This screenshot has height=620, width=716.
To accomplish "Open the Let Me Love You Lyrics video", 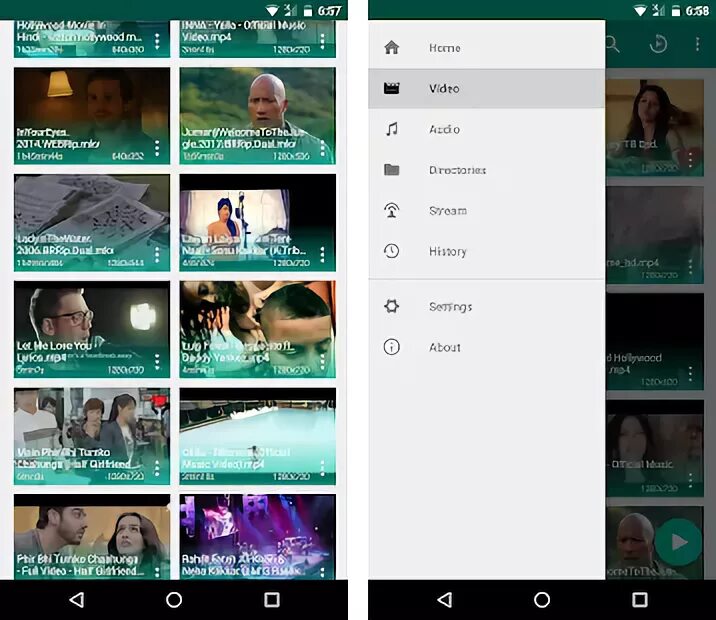I will click(92, 329).
